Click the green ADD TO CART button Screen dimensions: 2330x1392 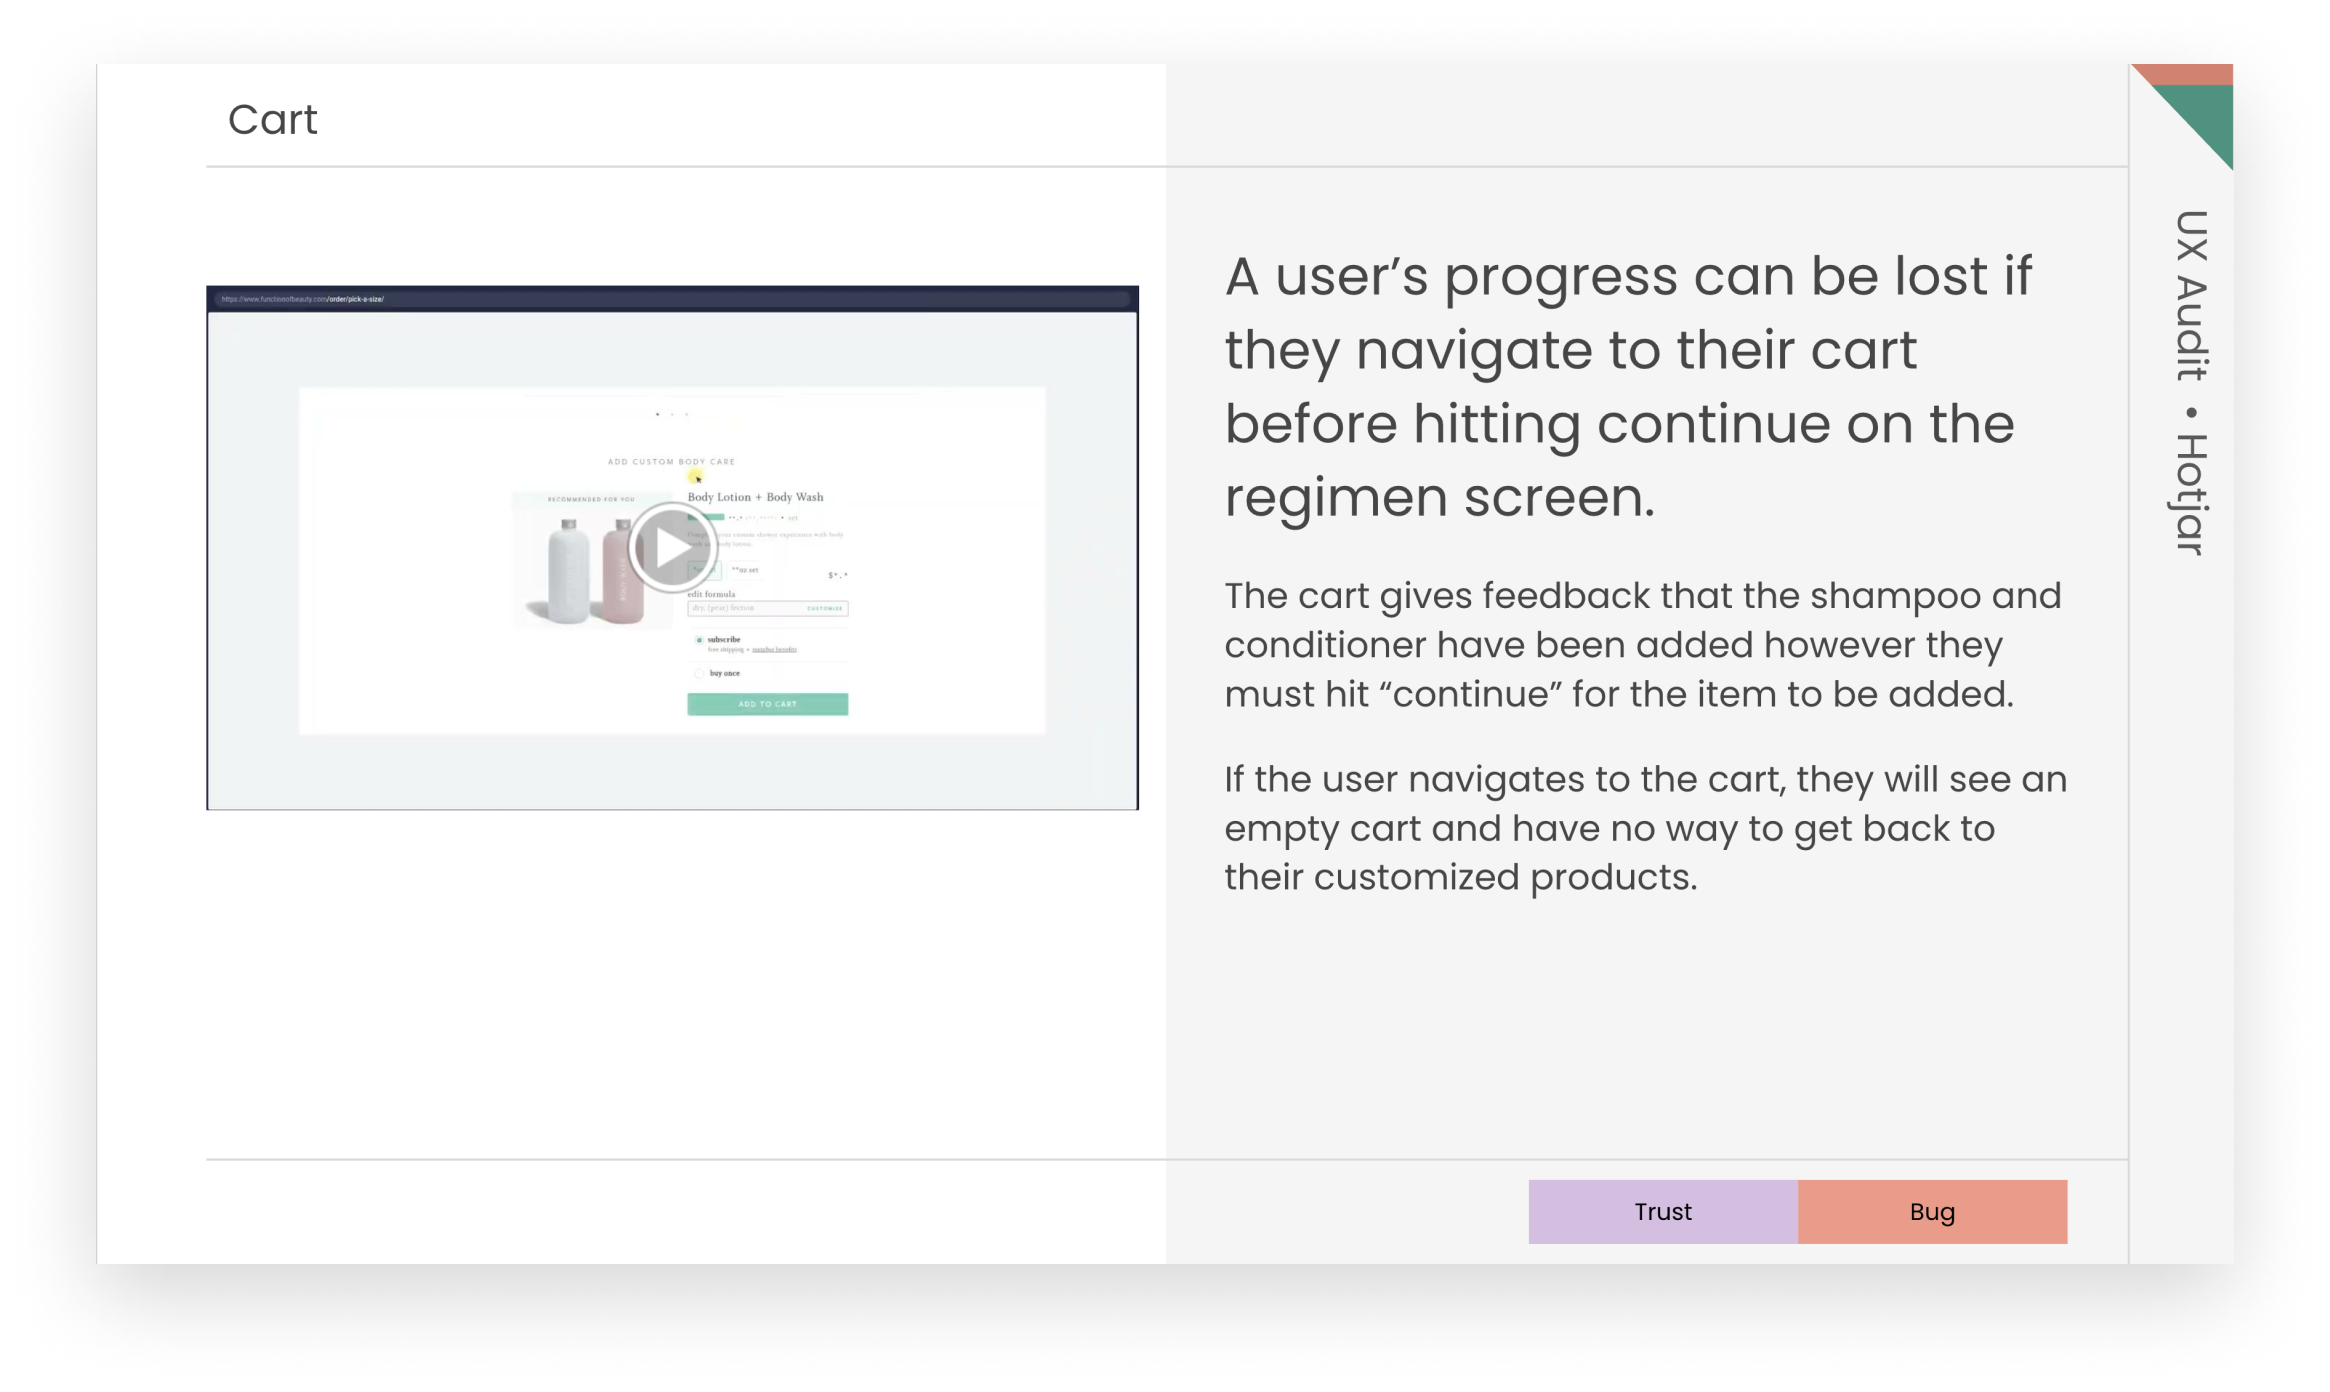pyautogui.click(x=767, y=704)
